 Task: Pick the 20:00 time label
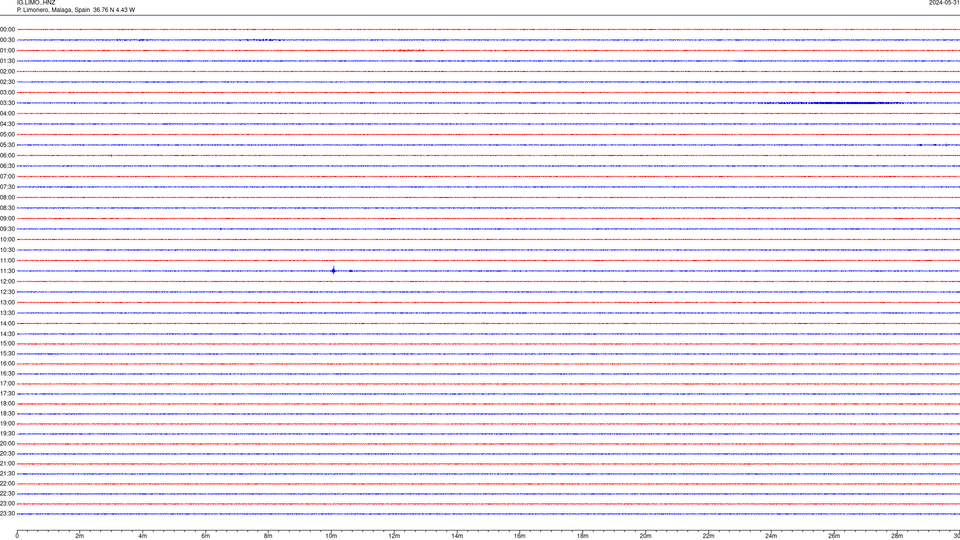tap(7, 444)
